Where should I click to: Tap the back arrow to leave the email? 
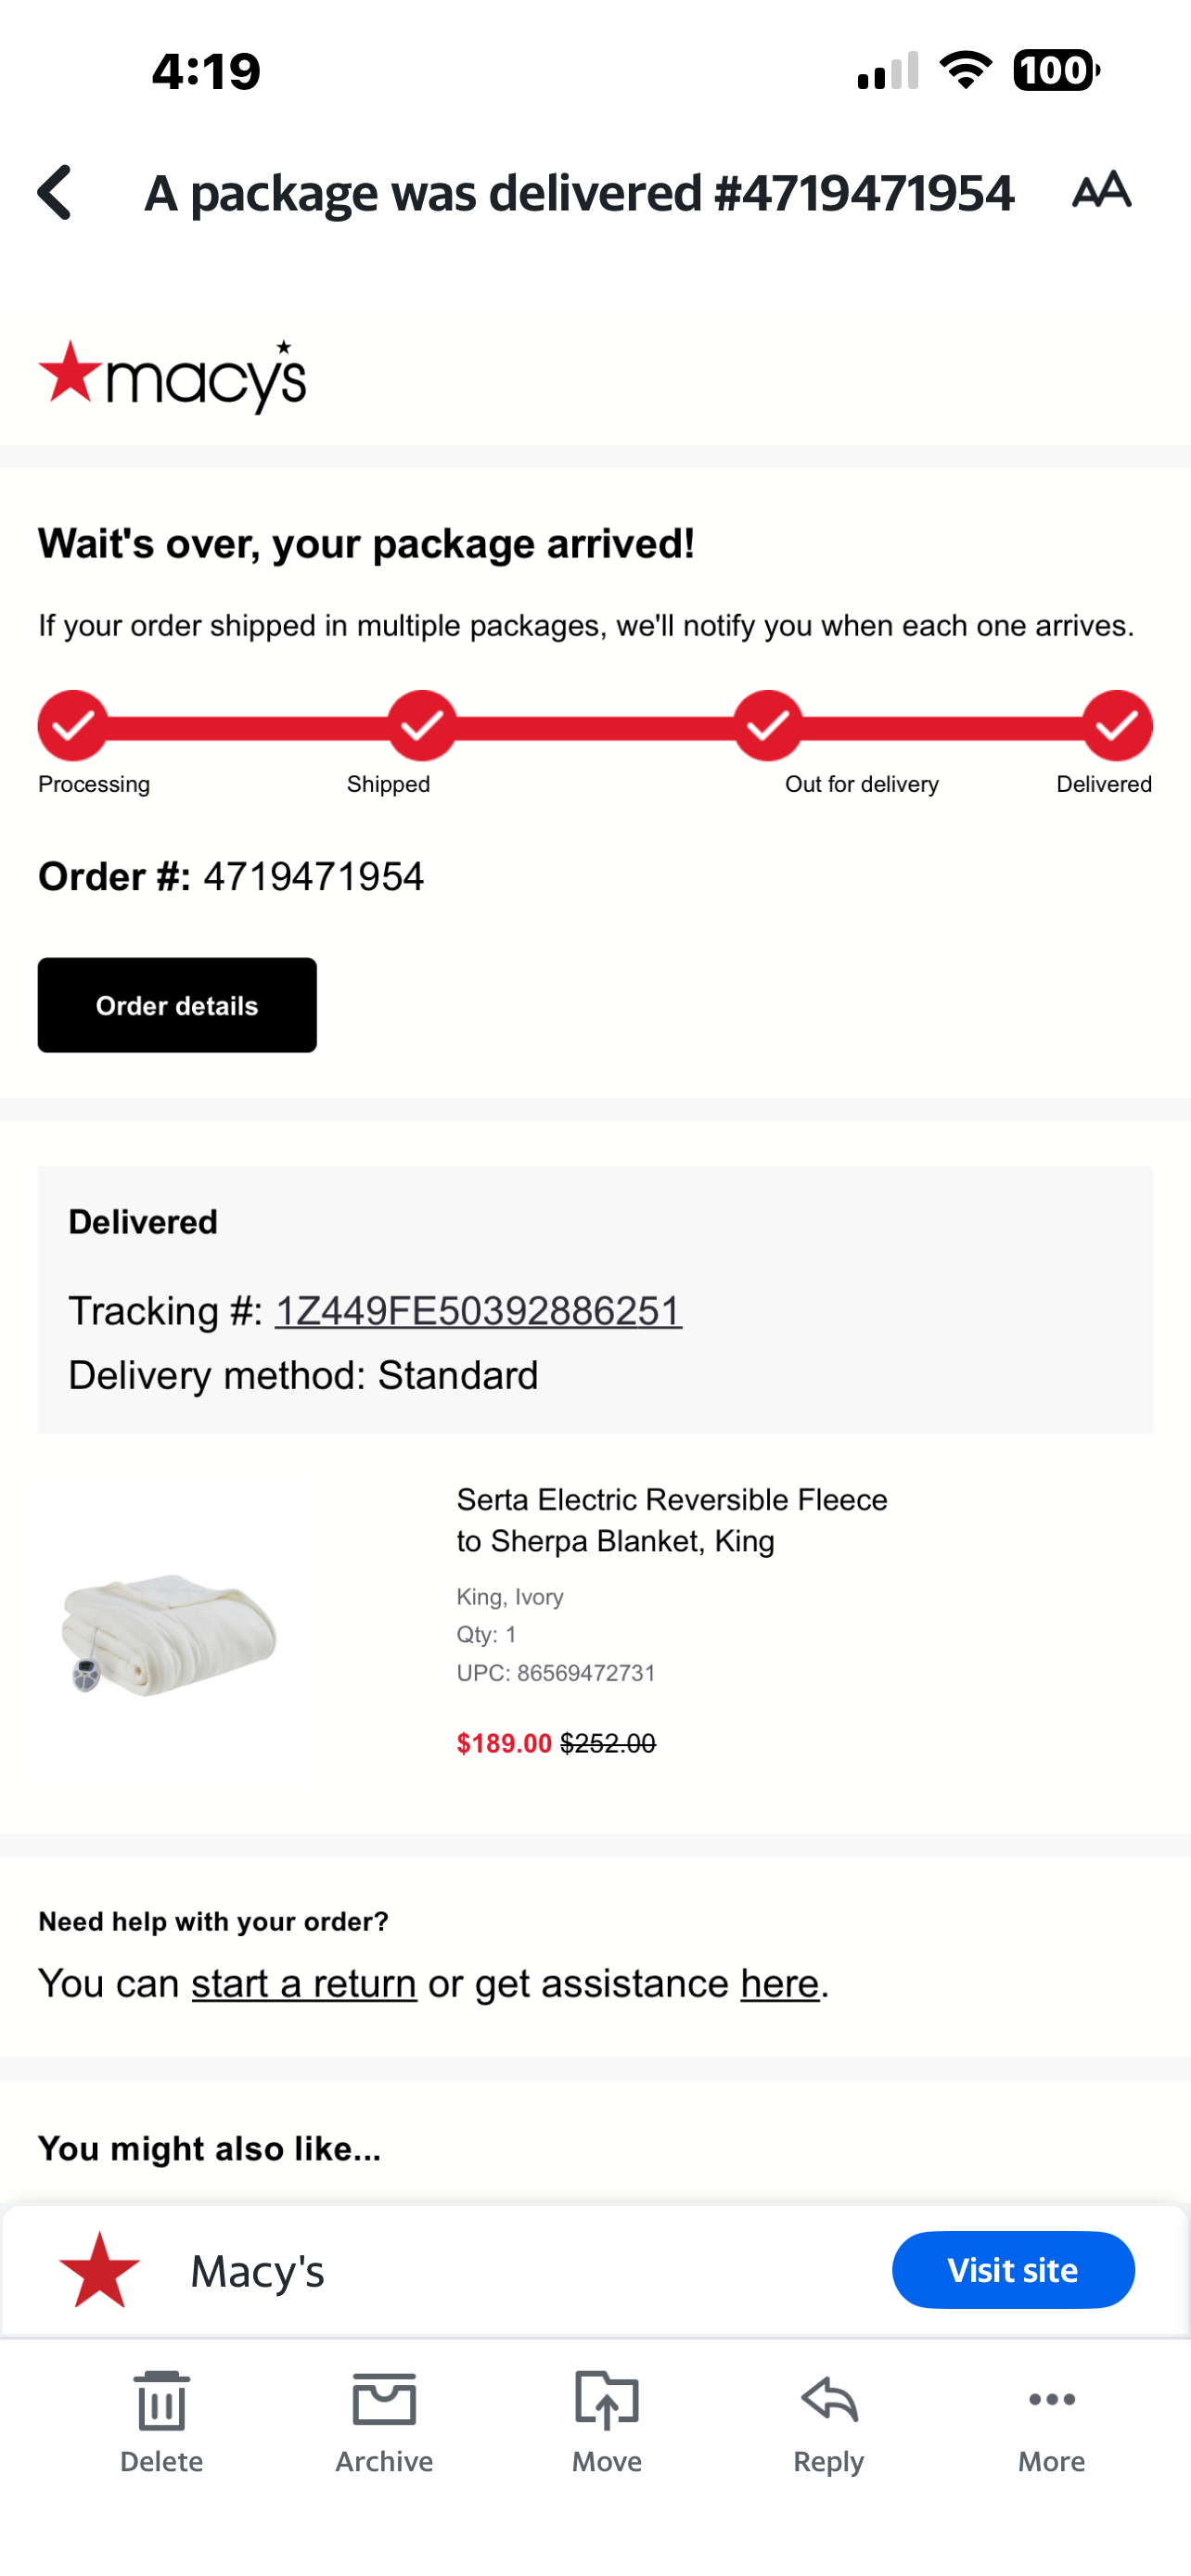56,192
